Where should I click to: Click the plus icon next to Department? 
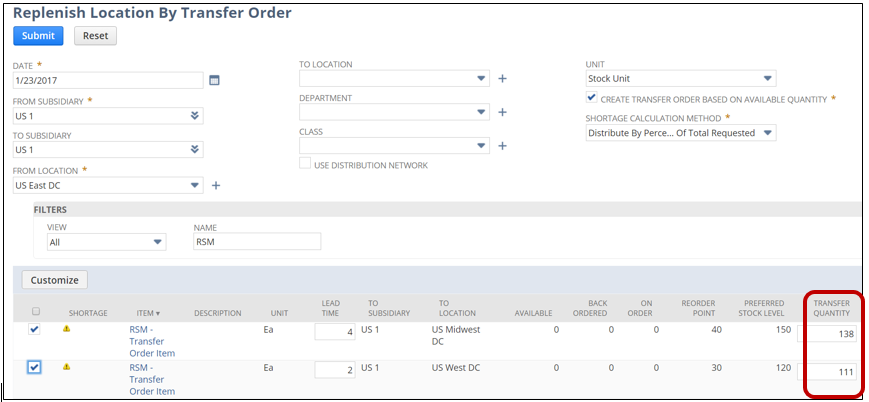(502, 112)
